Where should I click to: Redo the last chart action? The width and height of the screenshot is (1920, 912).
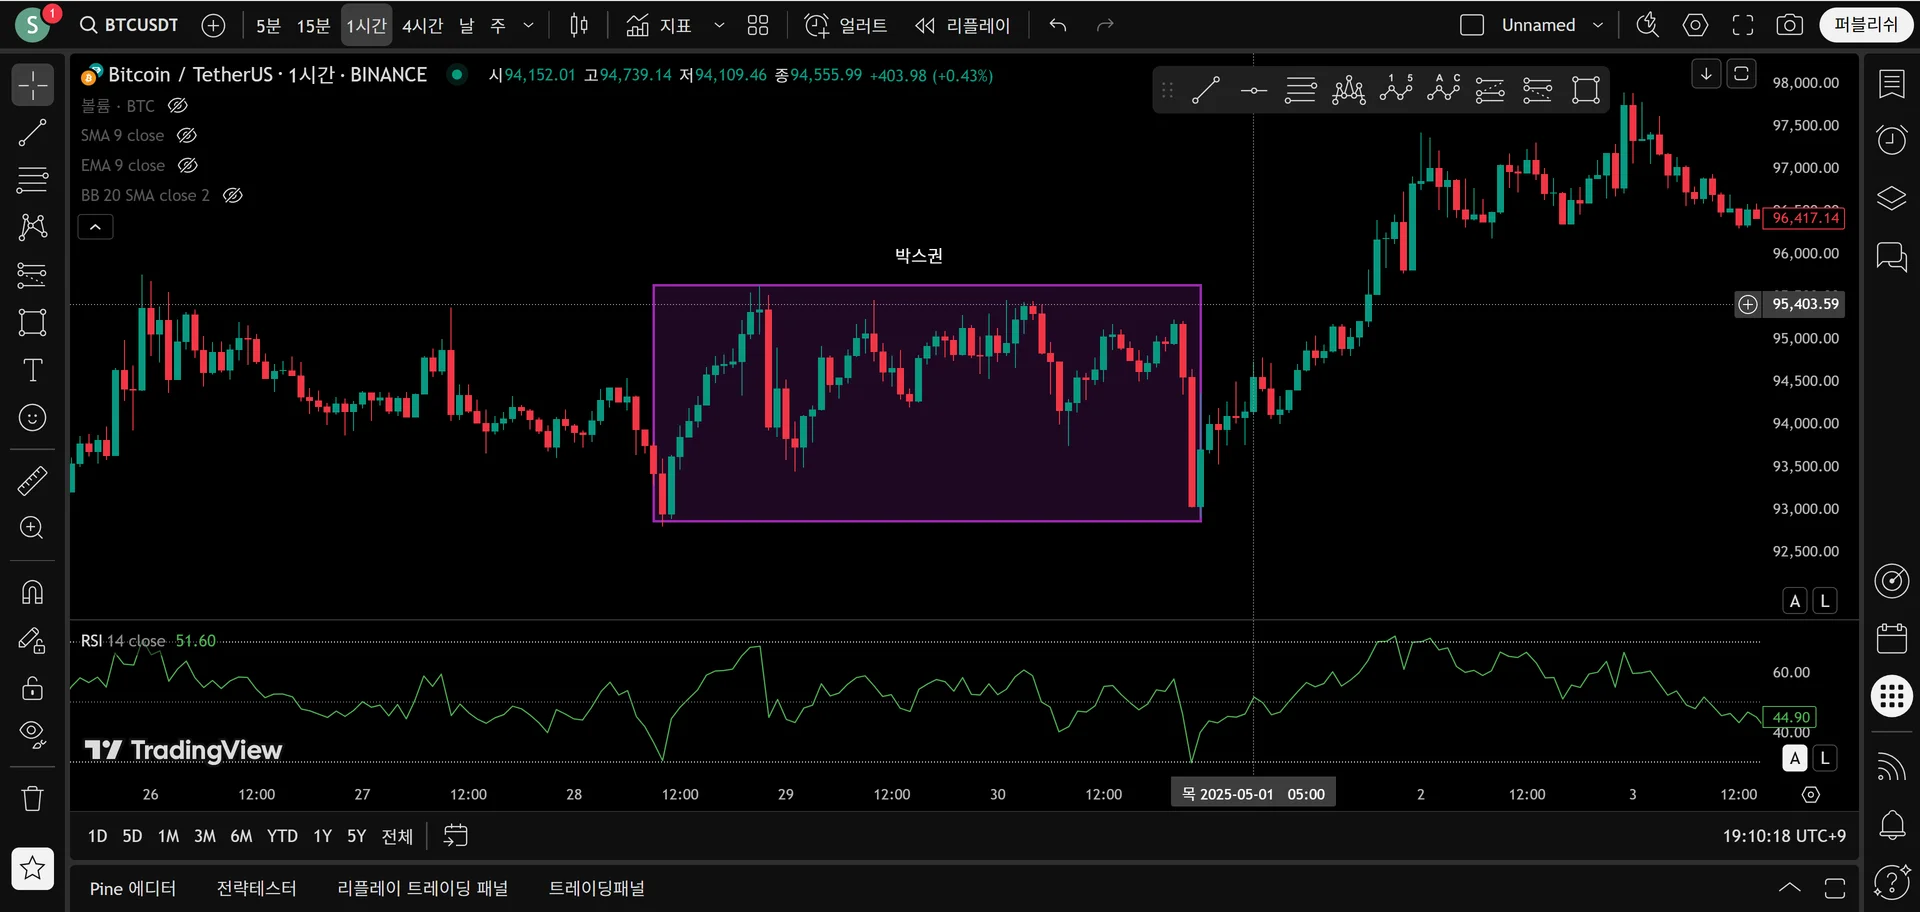[1105, 25]
